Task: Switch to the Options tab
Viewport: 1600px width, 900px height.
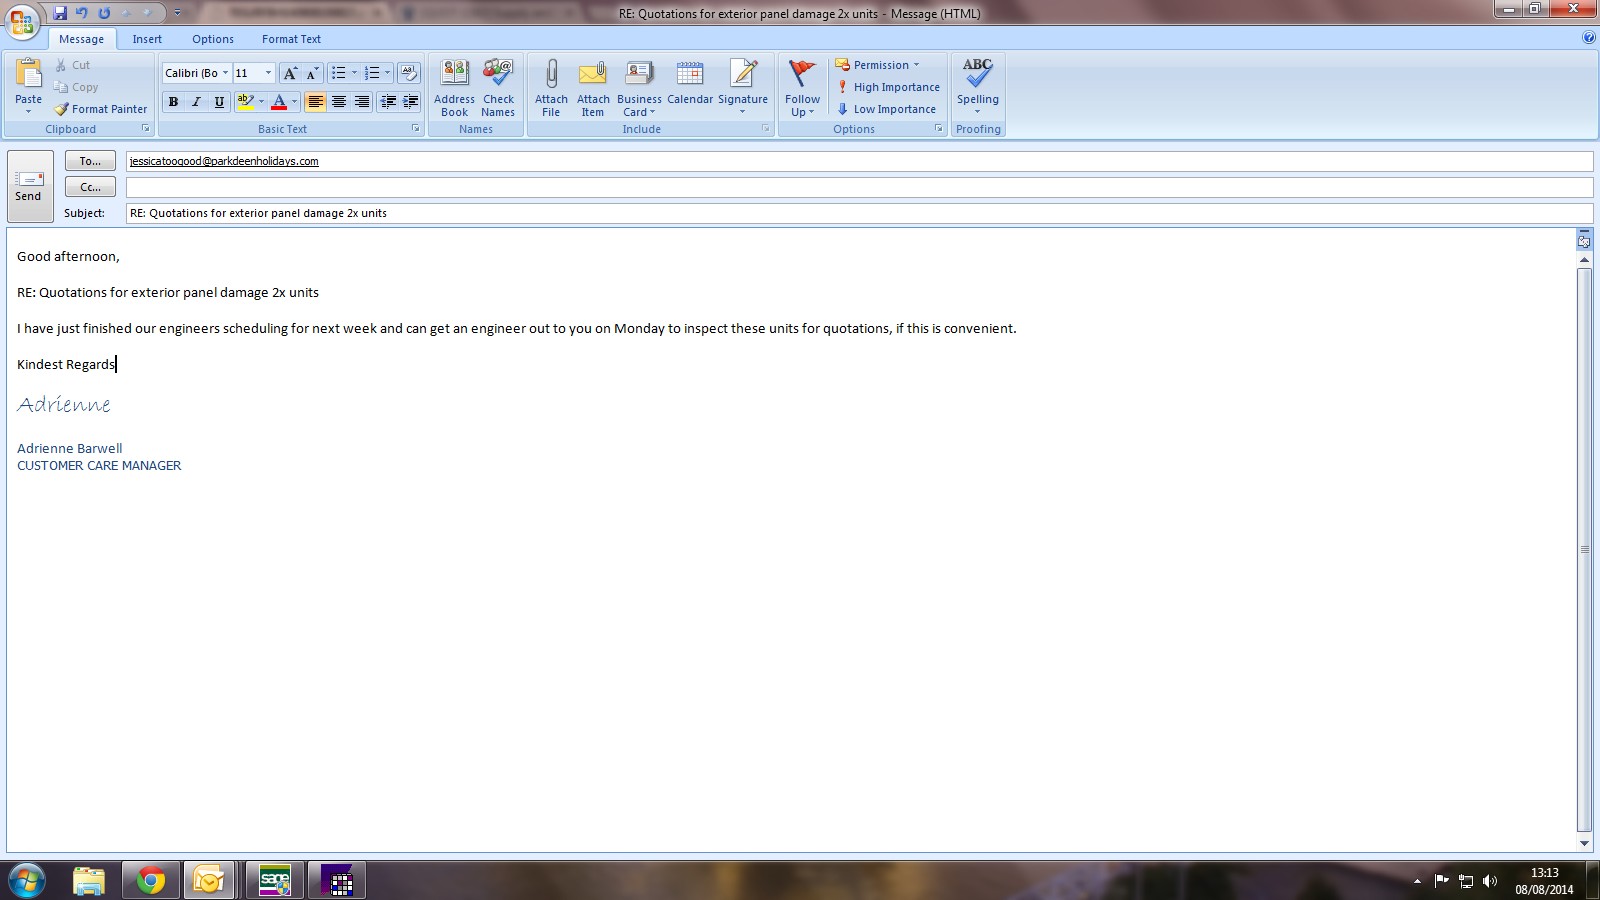Action: [213, 39]
